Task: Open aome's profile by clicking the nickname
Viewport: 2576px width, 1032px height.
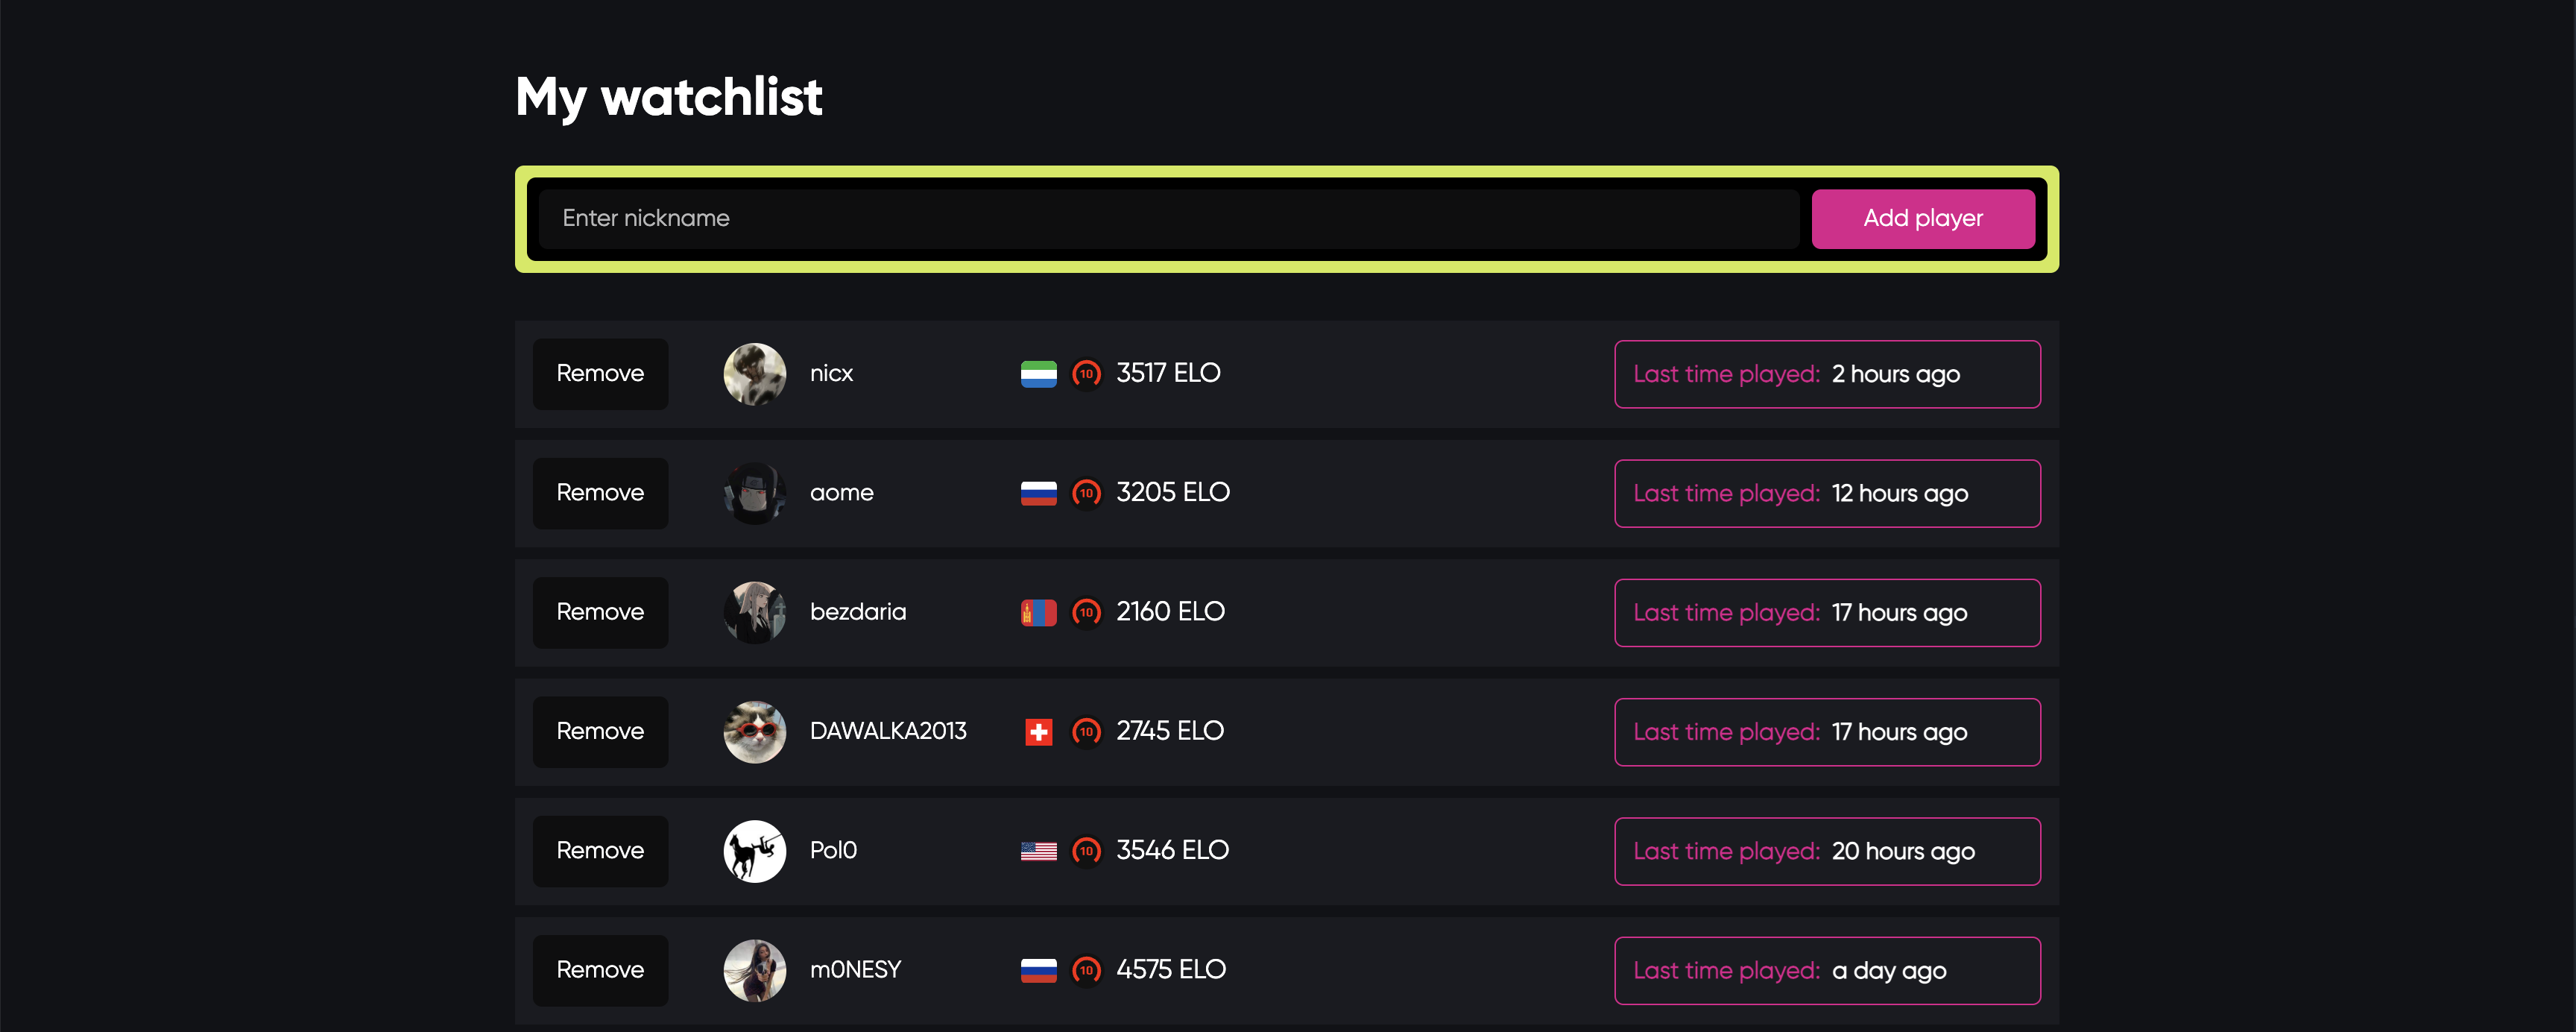Action: [x=841, y=492]
